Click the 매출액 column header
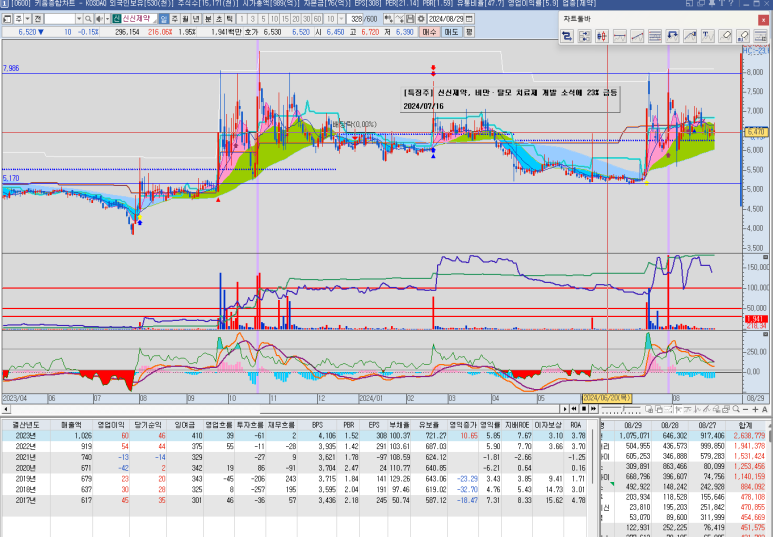The width and height of the screenshot is (773, 537). pos(71,425)
